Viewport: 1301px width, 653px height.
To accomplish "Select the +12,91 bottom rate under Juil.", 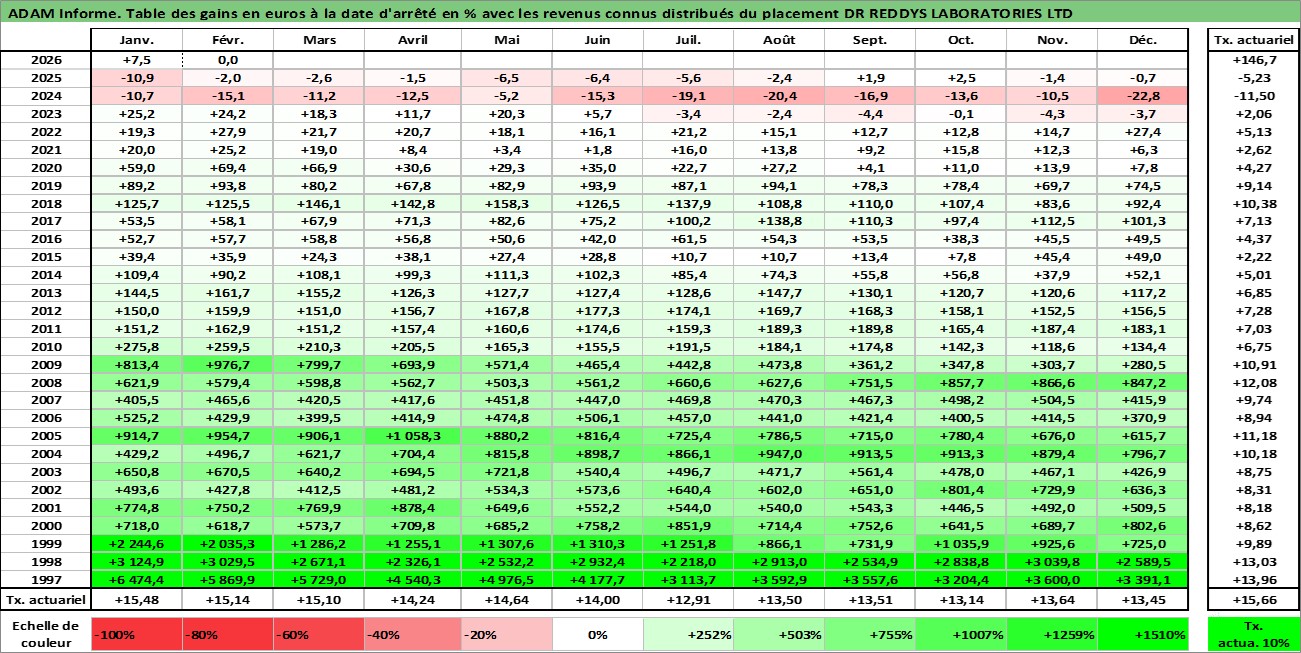I will 689,600.
